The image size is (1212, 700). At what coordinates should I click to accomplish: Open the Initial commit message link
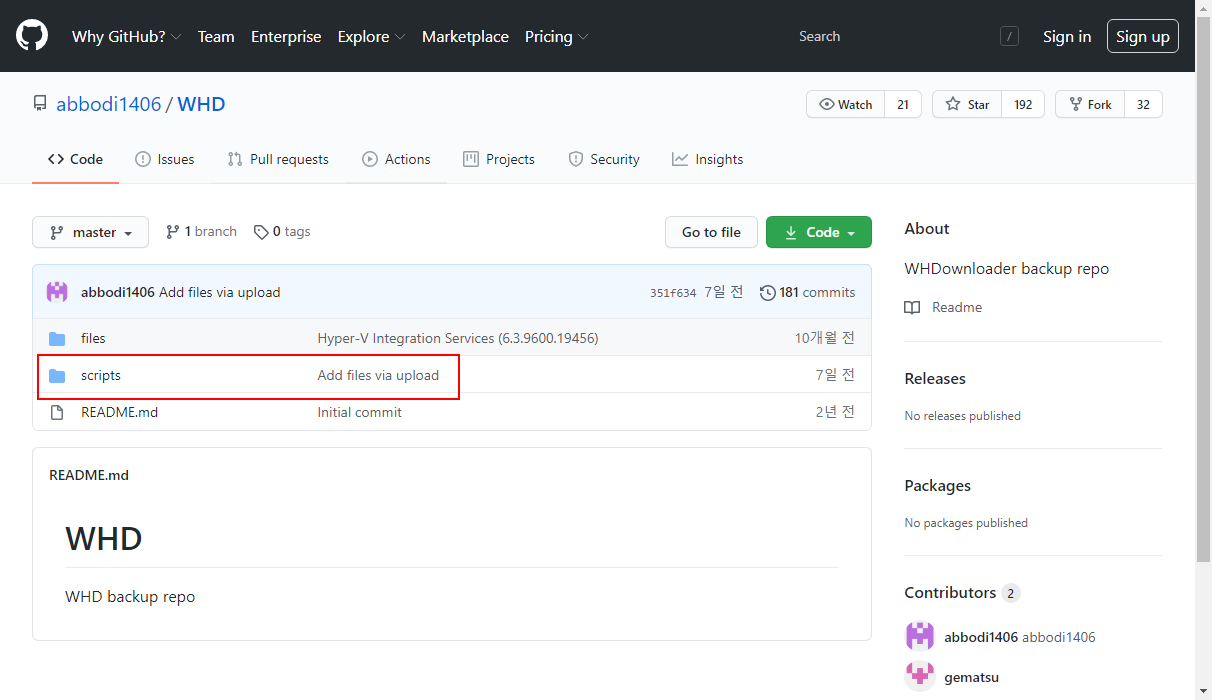[360, 412]
